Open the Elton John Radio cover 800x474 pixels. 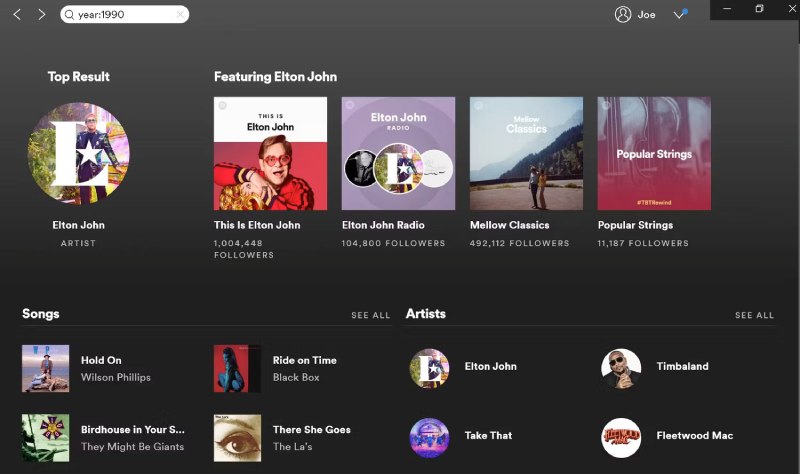pyautogui.click(x=398, y=153)
